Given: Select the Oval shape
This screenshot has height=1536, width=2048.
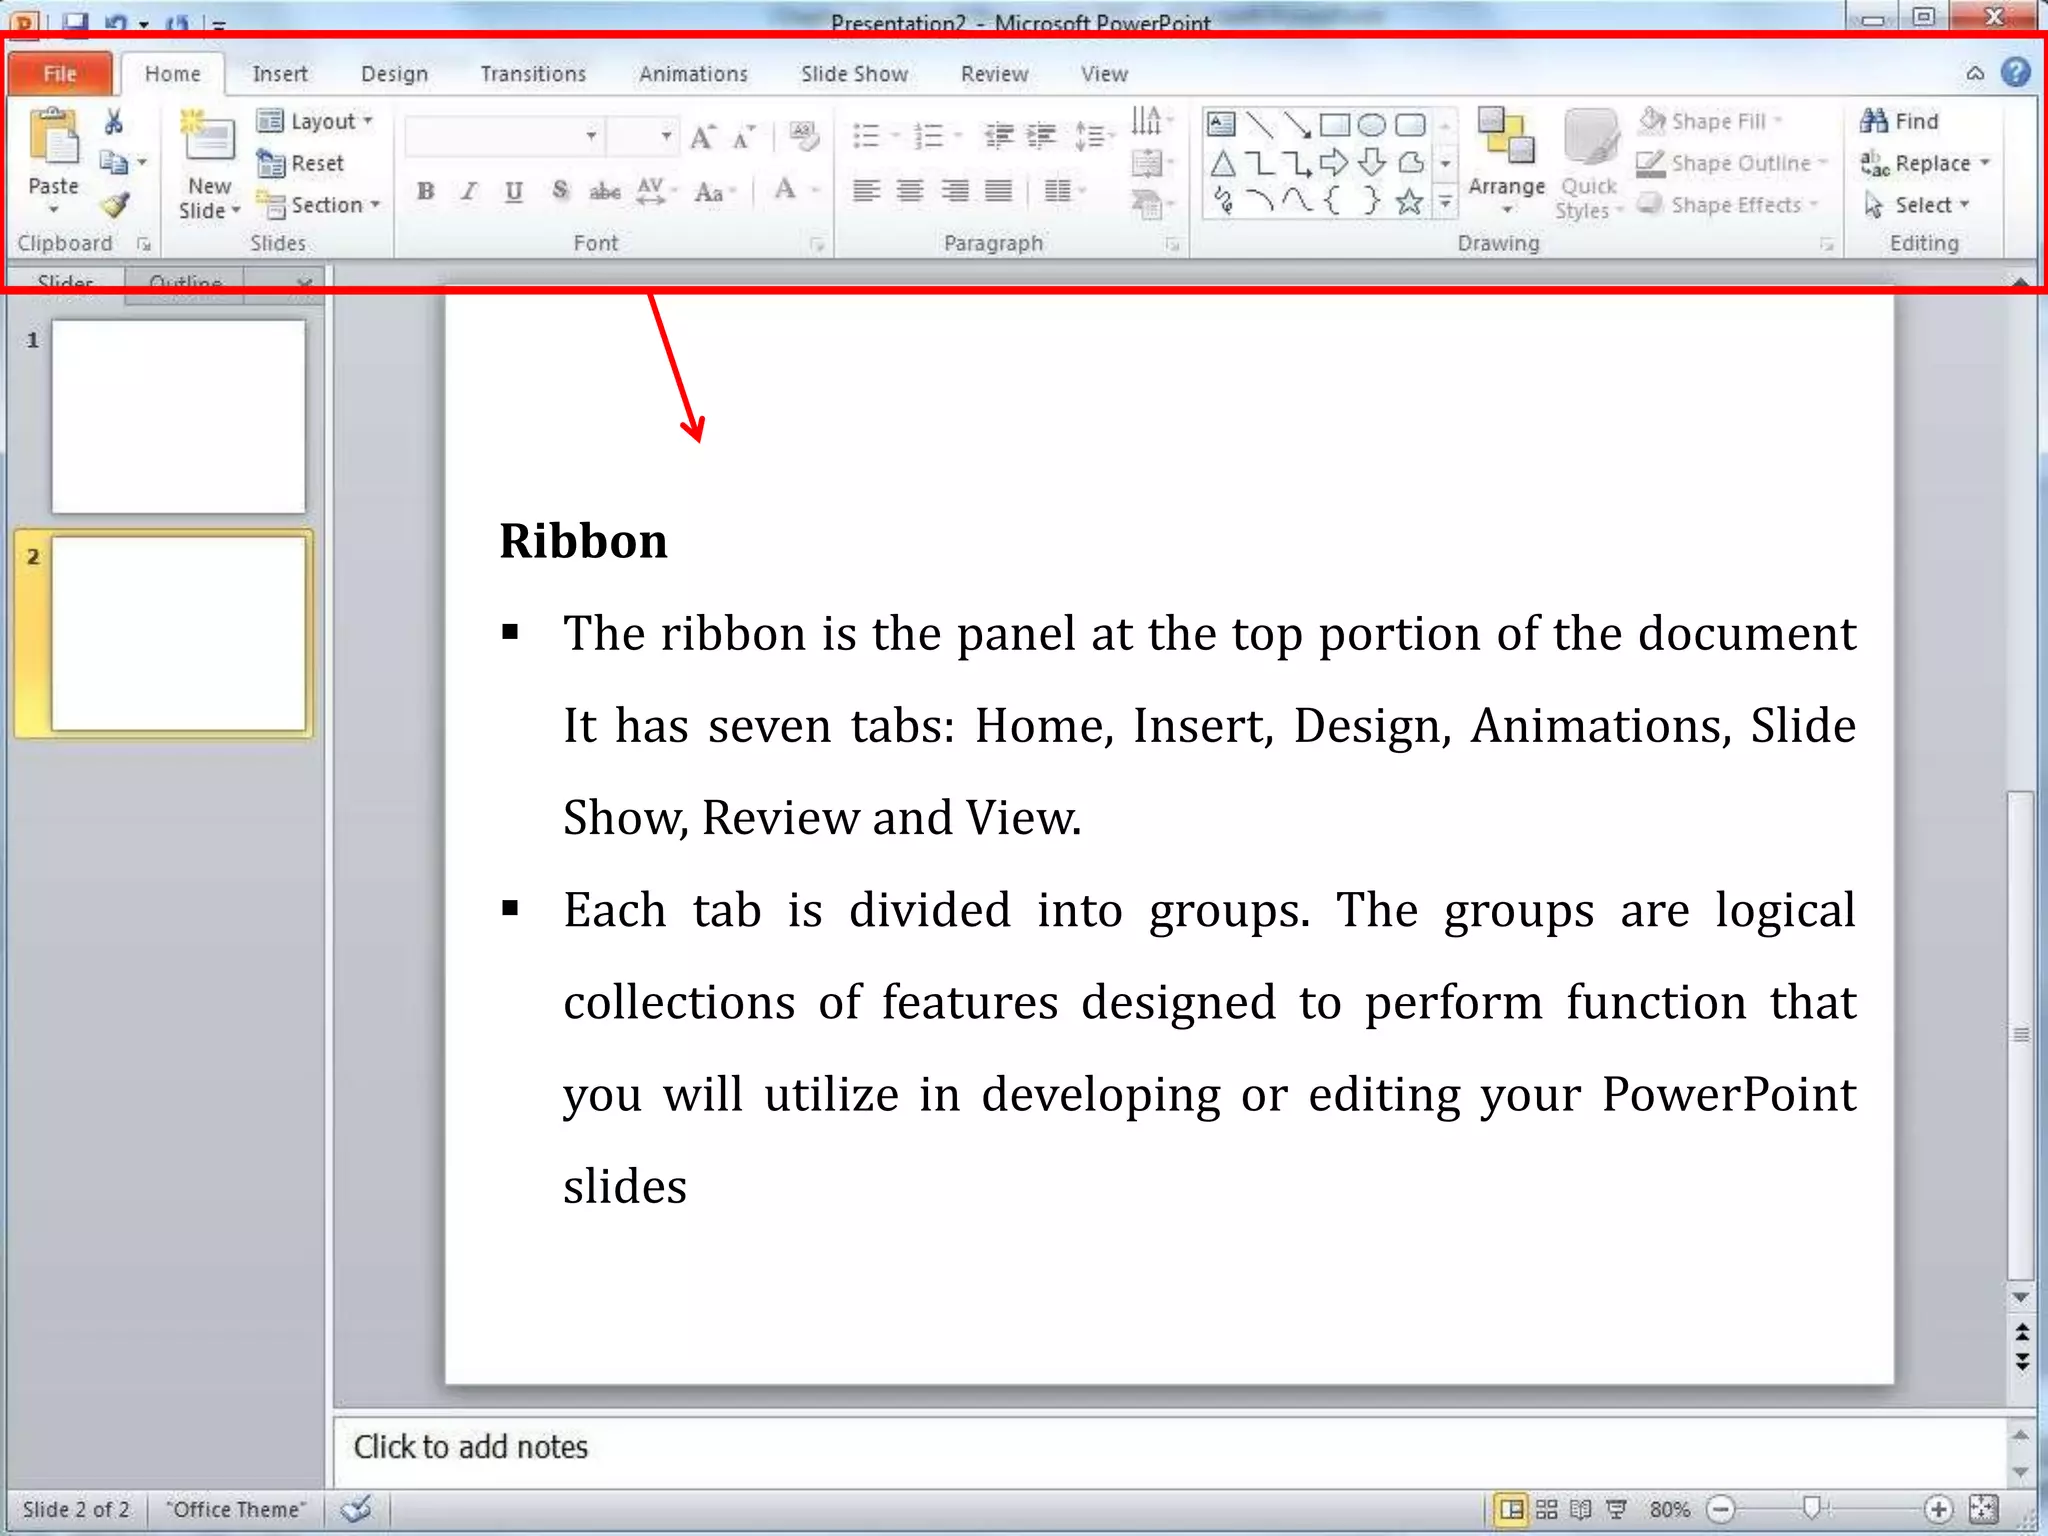Looking at the screenshot, I should pos(1372,124).
